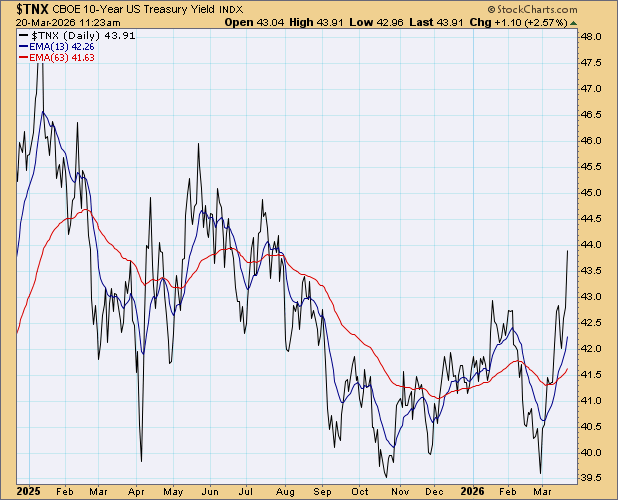Click the 47.0 y-axis label
The image size is (618, 500).
592,89
